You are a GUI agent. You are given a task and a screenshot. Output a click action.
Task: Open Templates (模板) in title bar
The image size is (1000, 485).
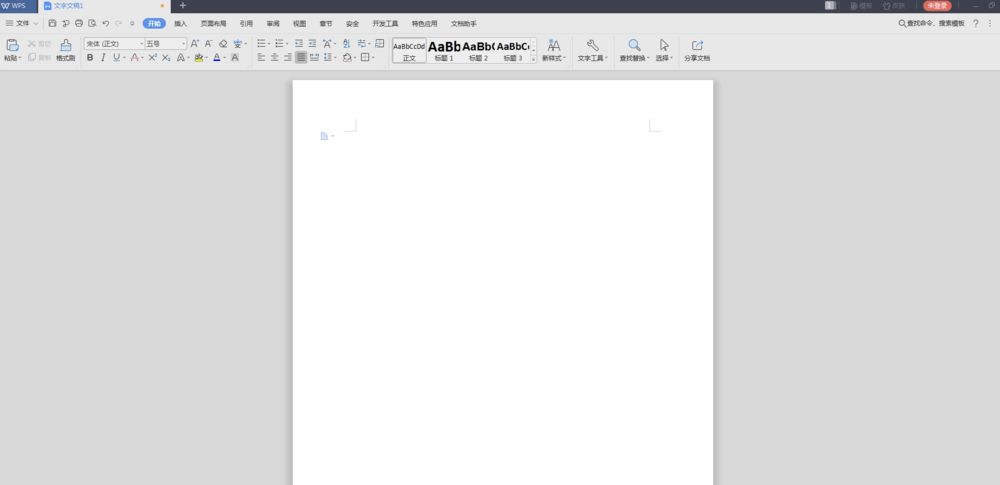861,6
